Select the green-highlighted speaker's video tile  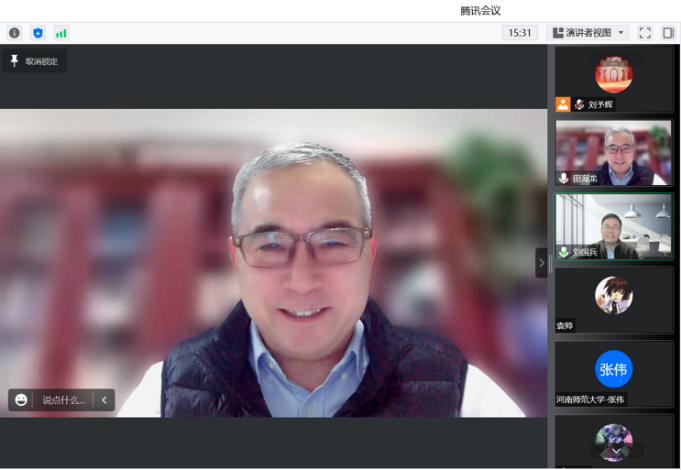[614, 226]
